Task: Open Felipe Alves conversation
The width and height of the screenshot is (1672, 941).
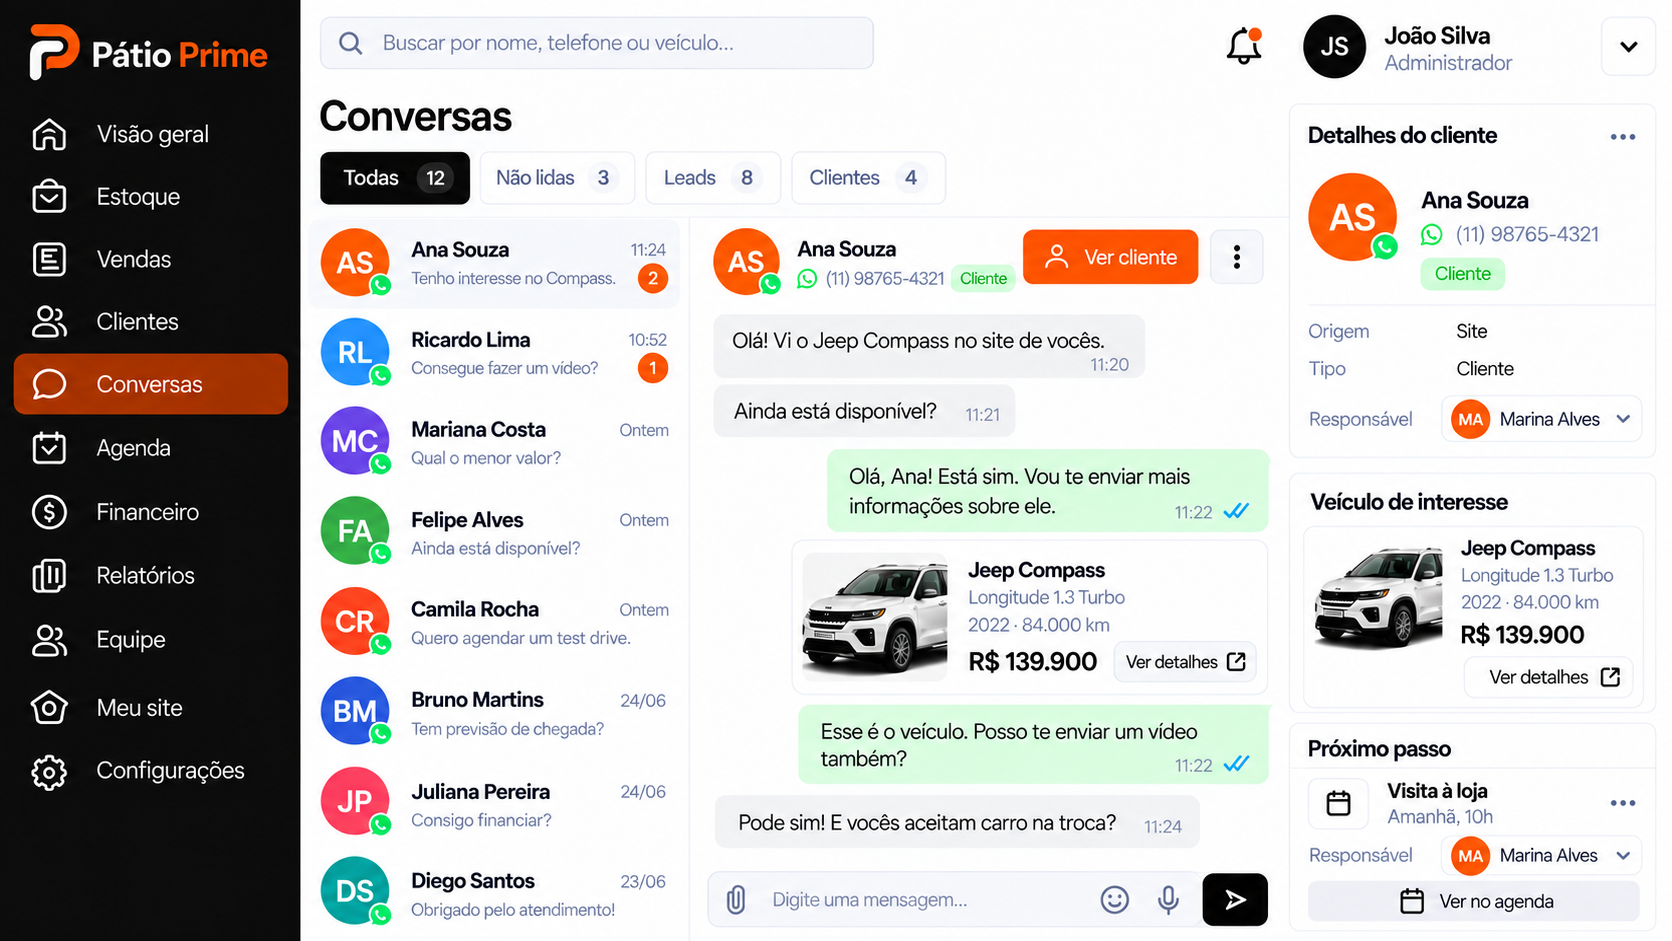Action: [494, 533]
